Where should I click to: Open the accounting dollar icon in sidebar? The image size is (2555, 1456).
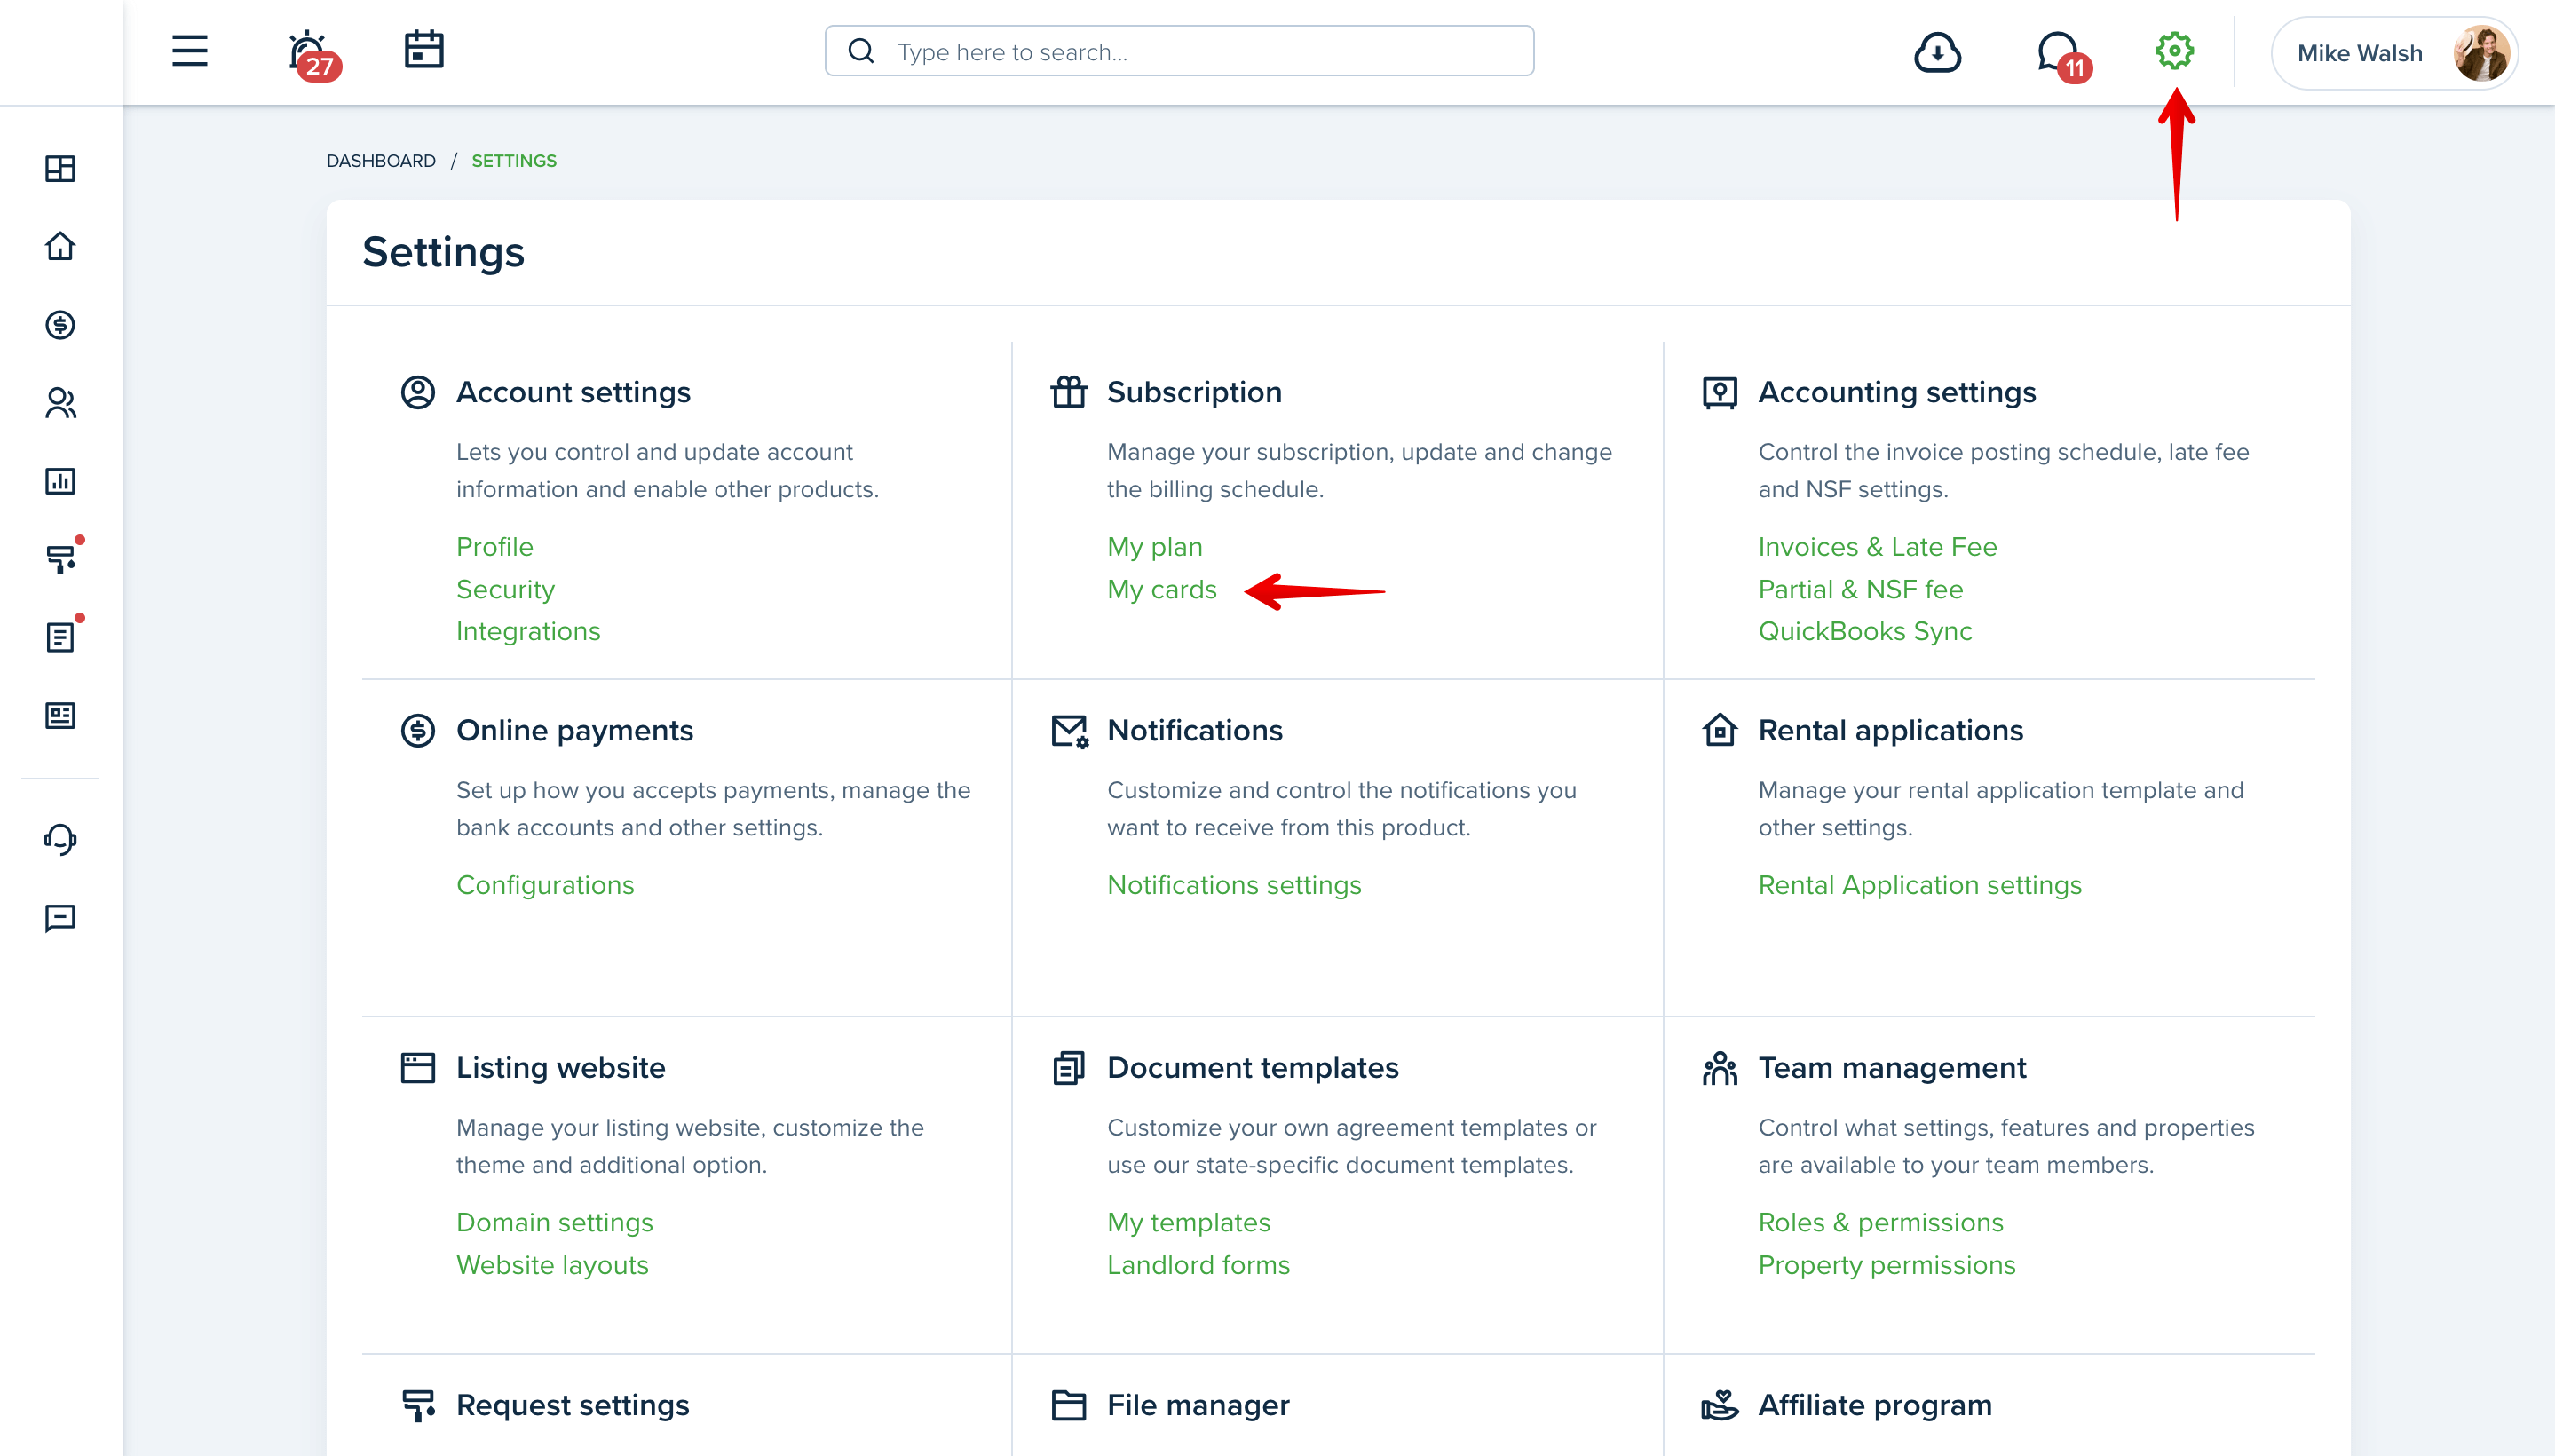(x=60, y=325)
